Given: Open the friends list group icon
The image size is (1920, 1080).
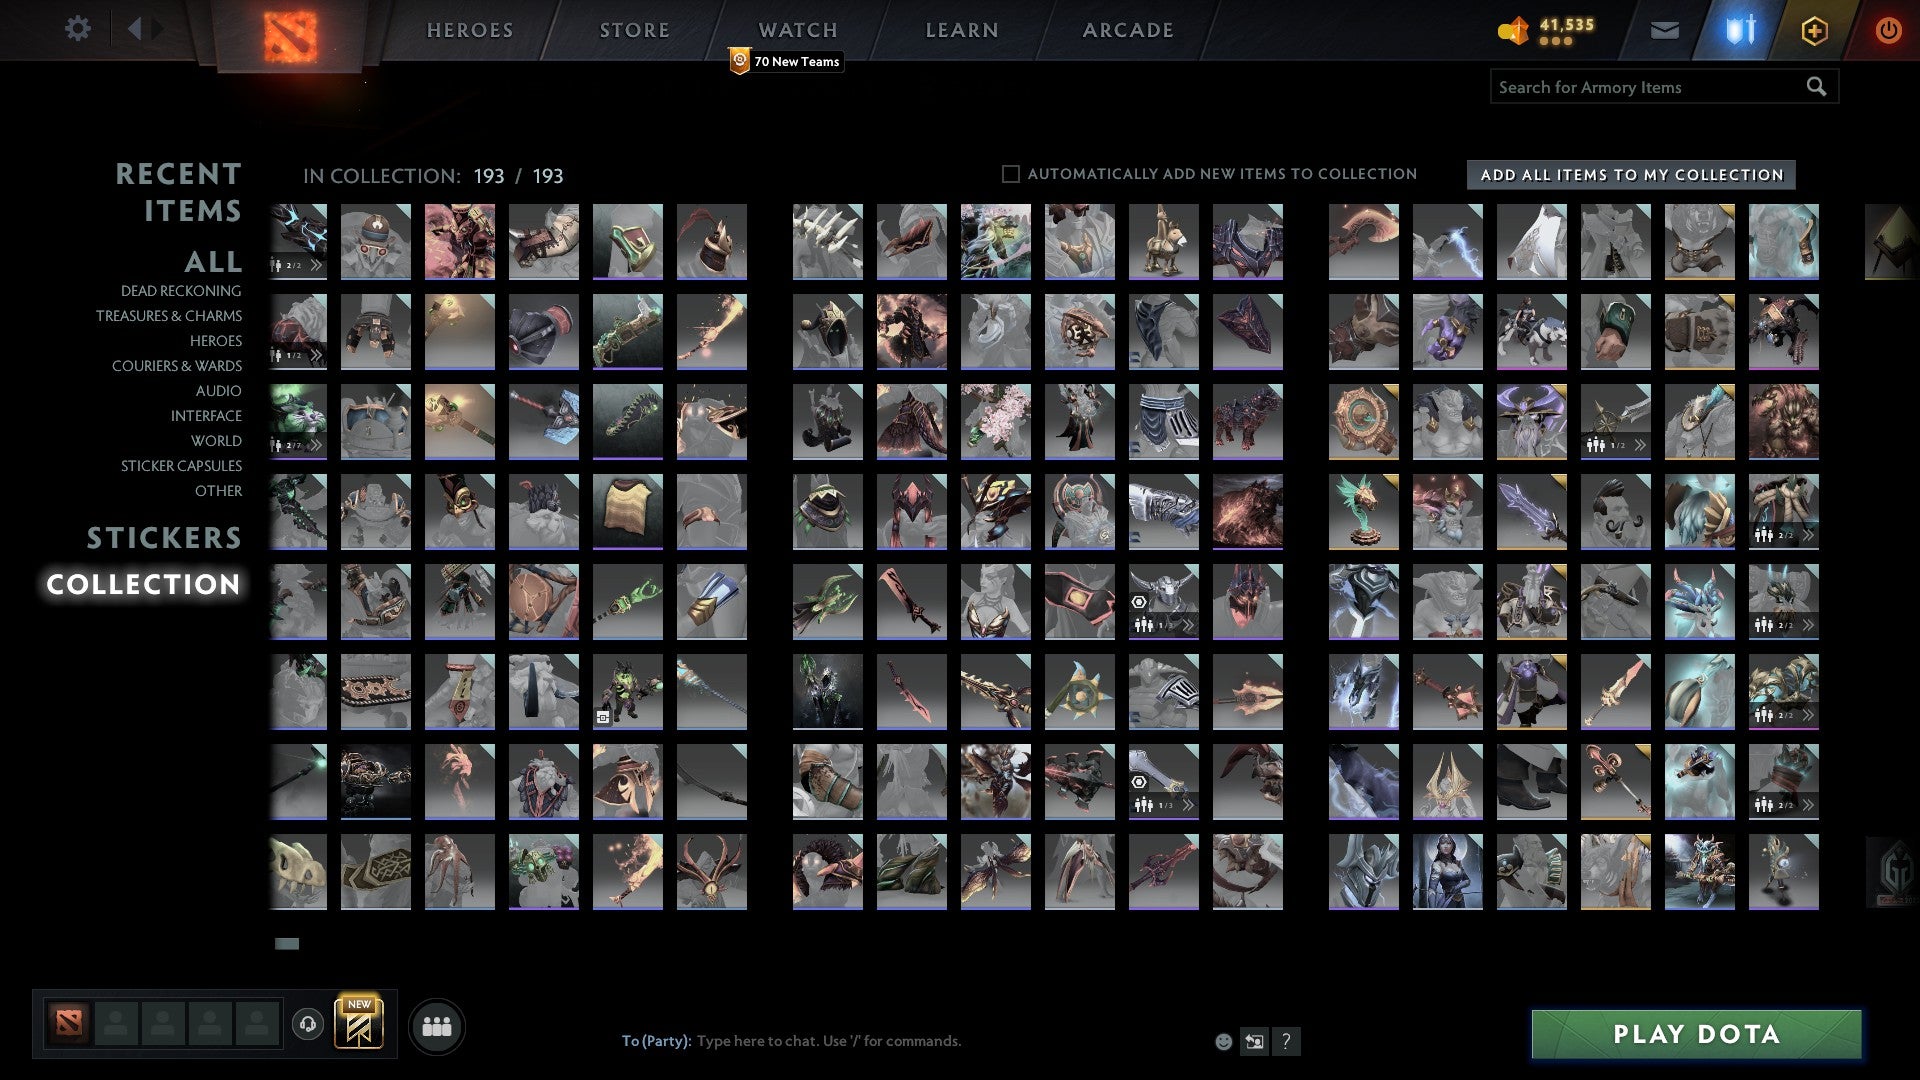Looking at the screenshot, I should 437,1024.
